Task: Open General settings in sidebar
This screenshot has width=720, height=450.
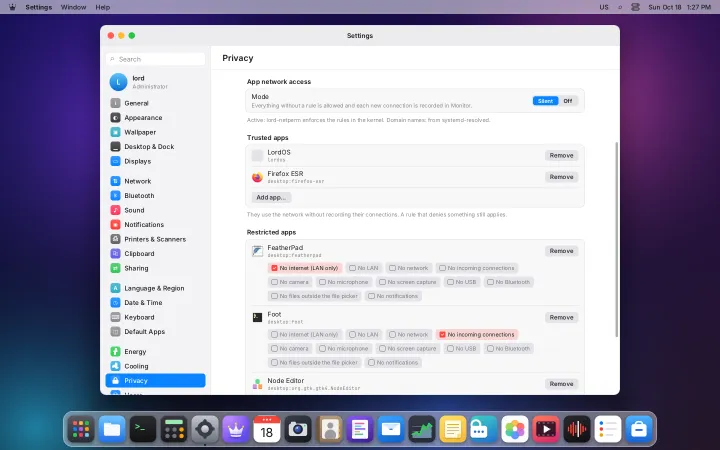Action: tap(155, 103)
